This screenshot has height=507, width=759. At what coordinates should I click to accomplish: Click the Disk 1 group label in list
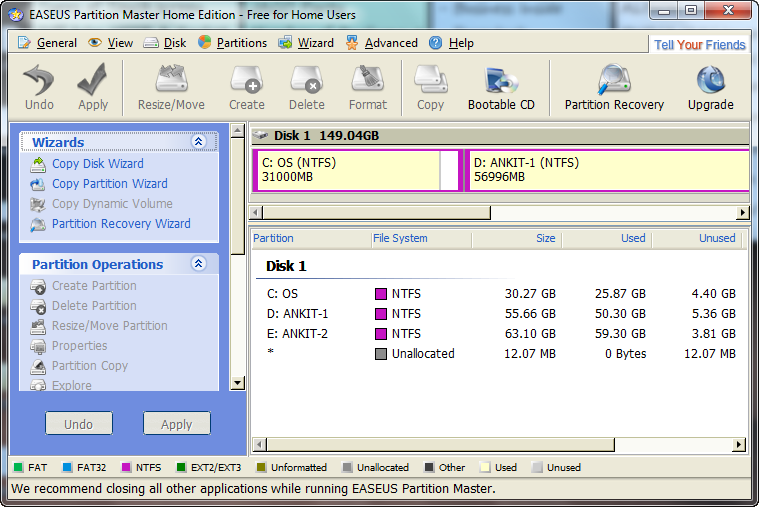click(286, 266)
